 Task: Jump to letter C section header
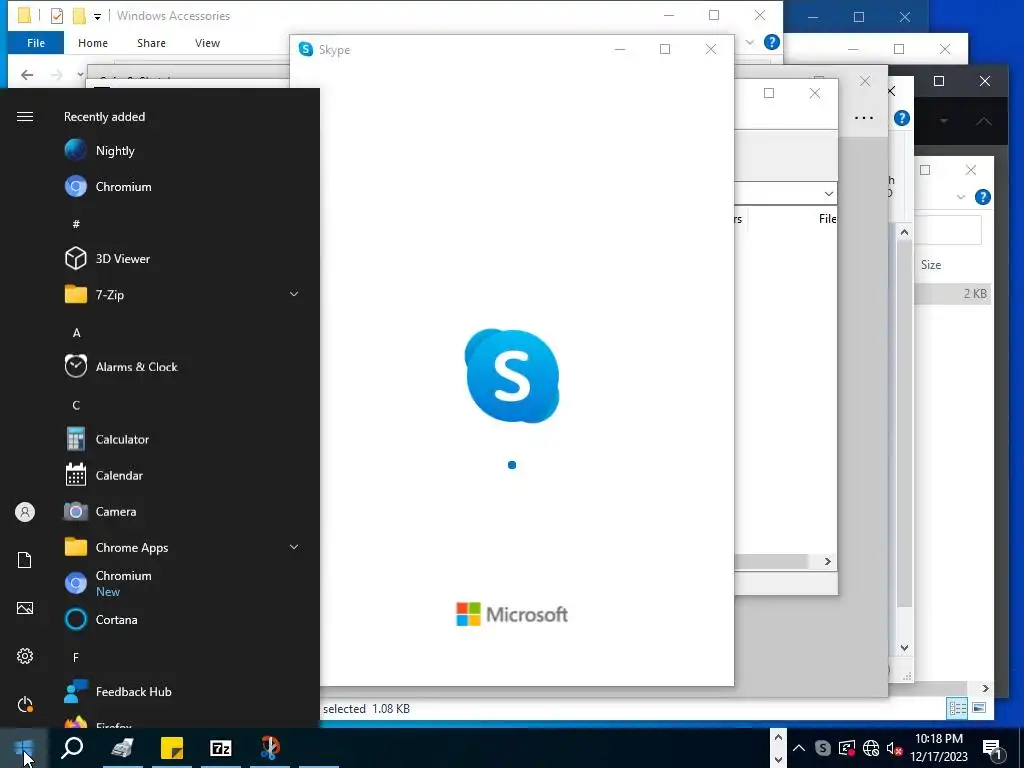76,406
